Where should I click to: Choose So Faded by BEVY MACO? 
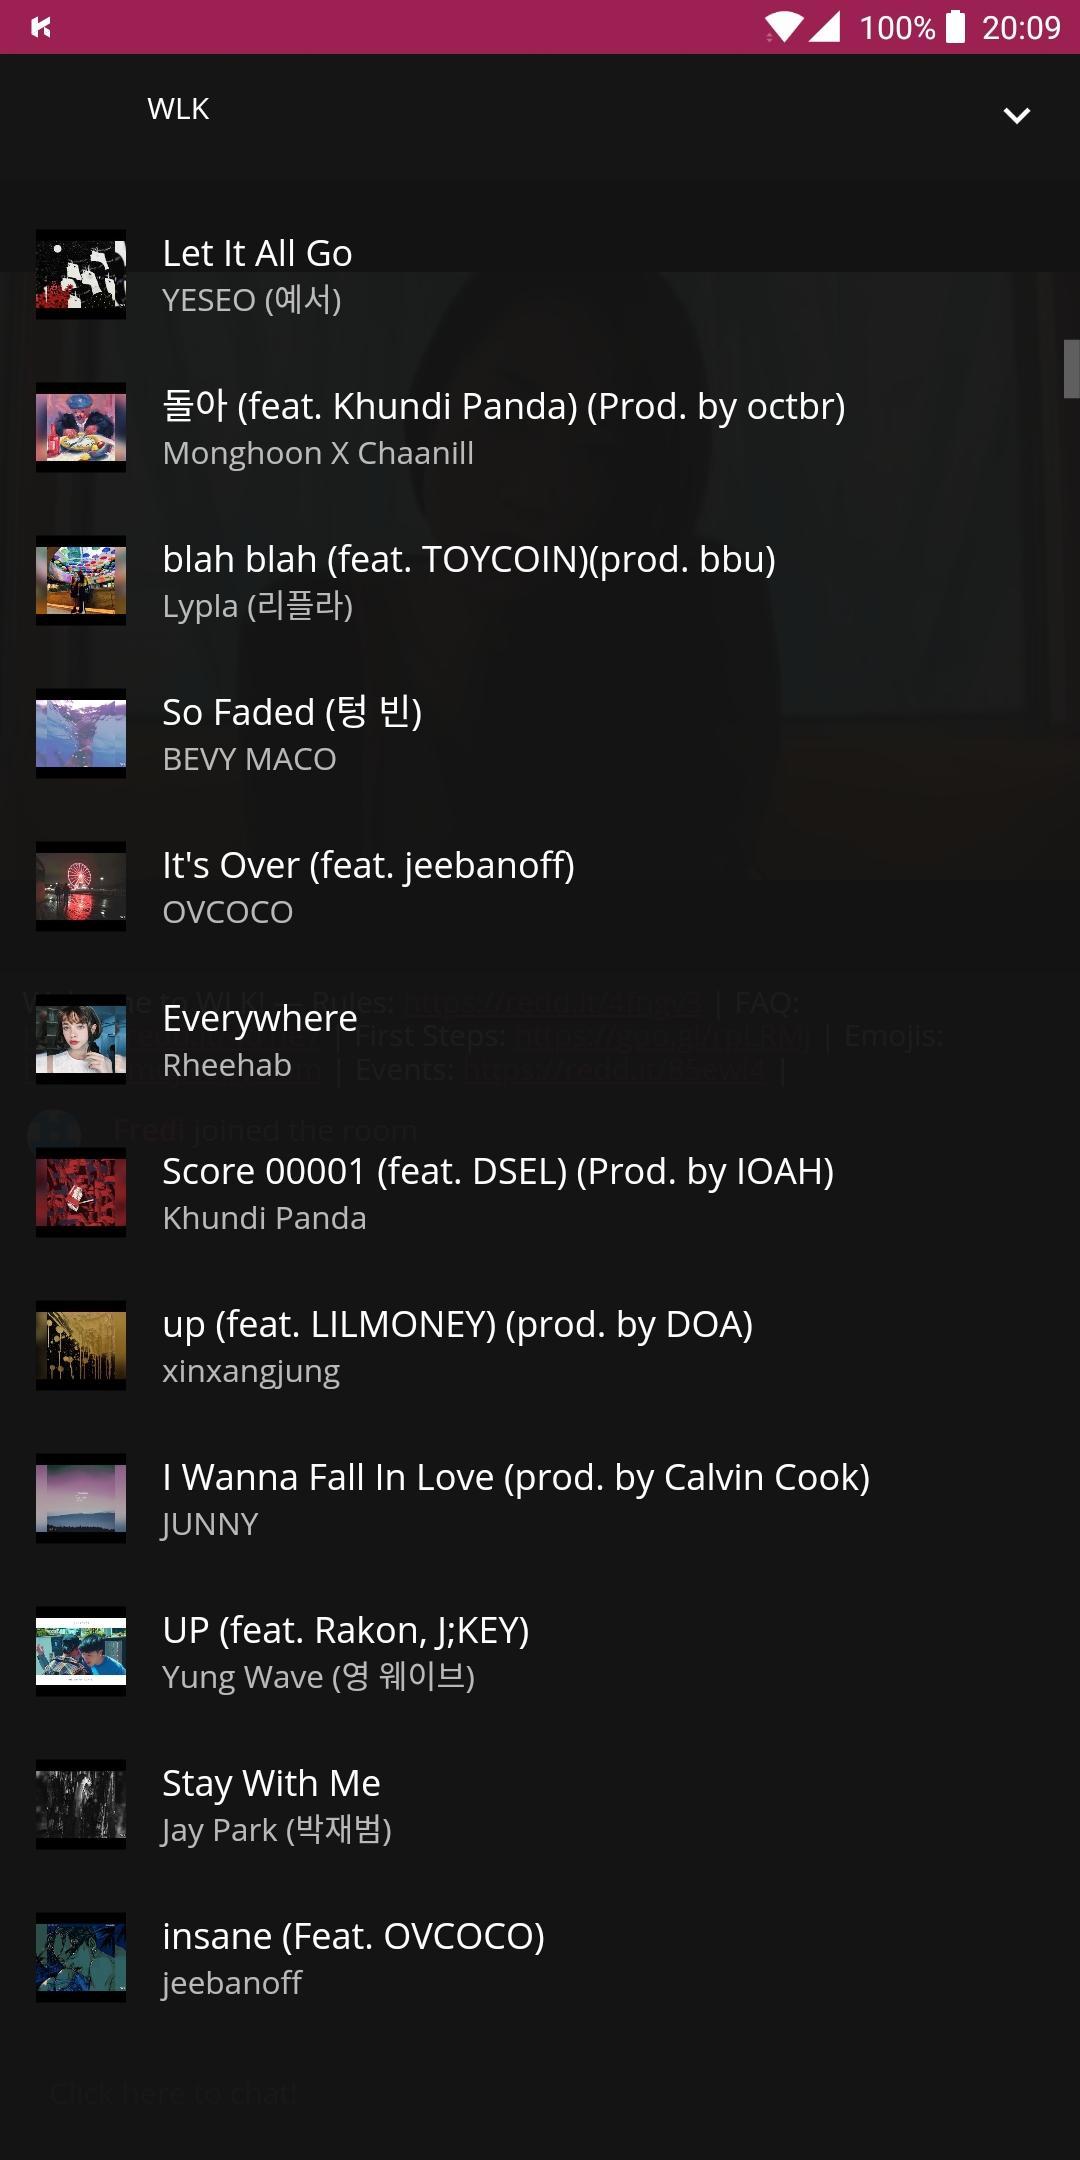[x=540, y=733]
